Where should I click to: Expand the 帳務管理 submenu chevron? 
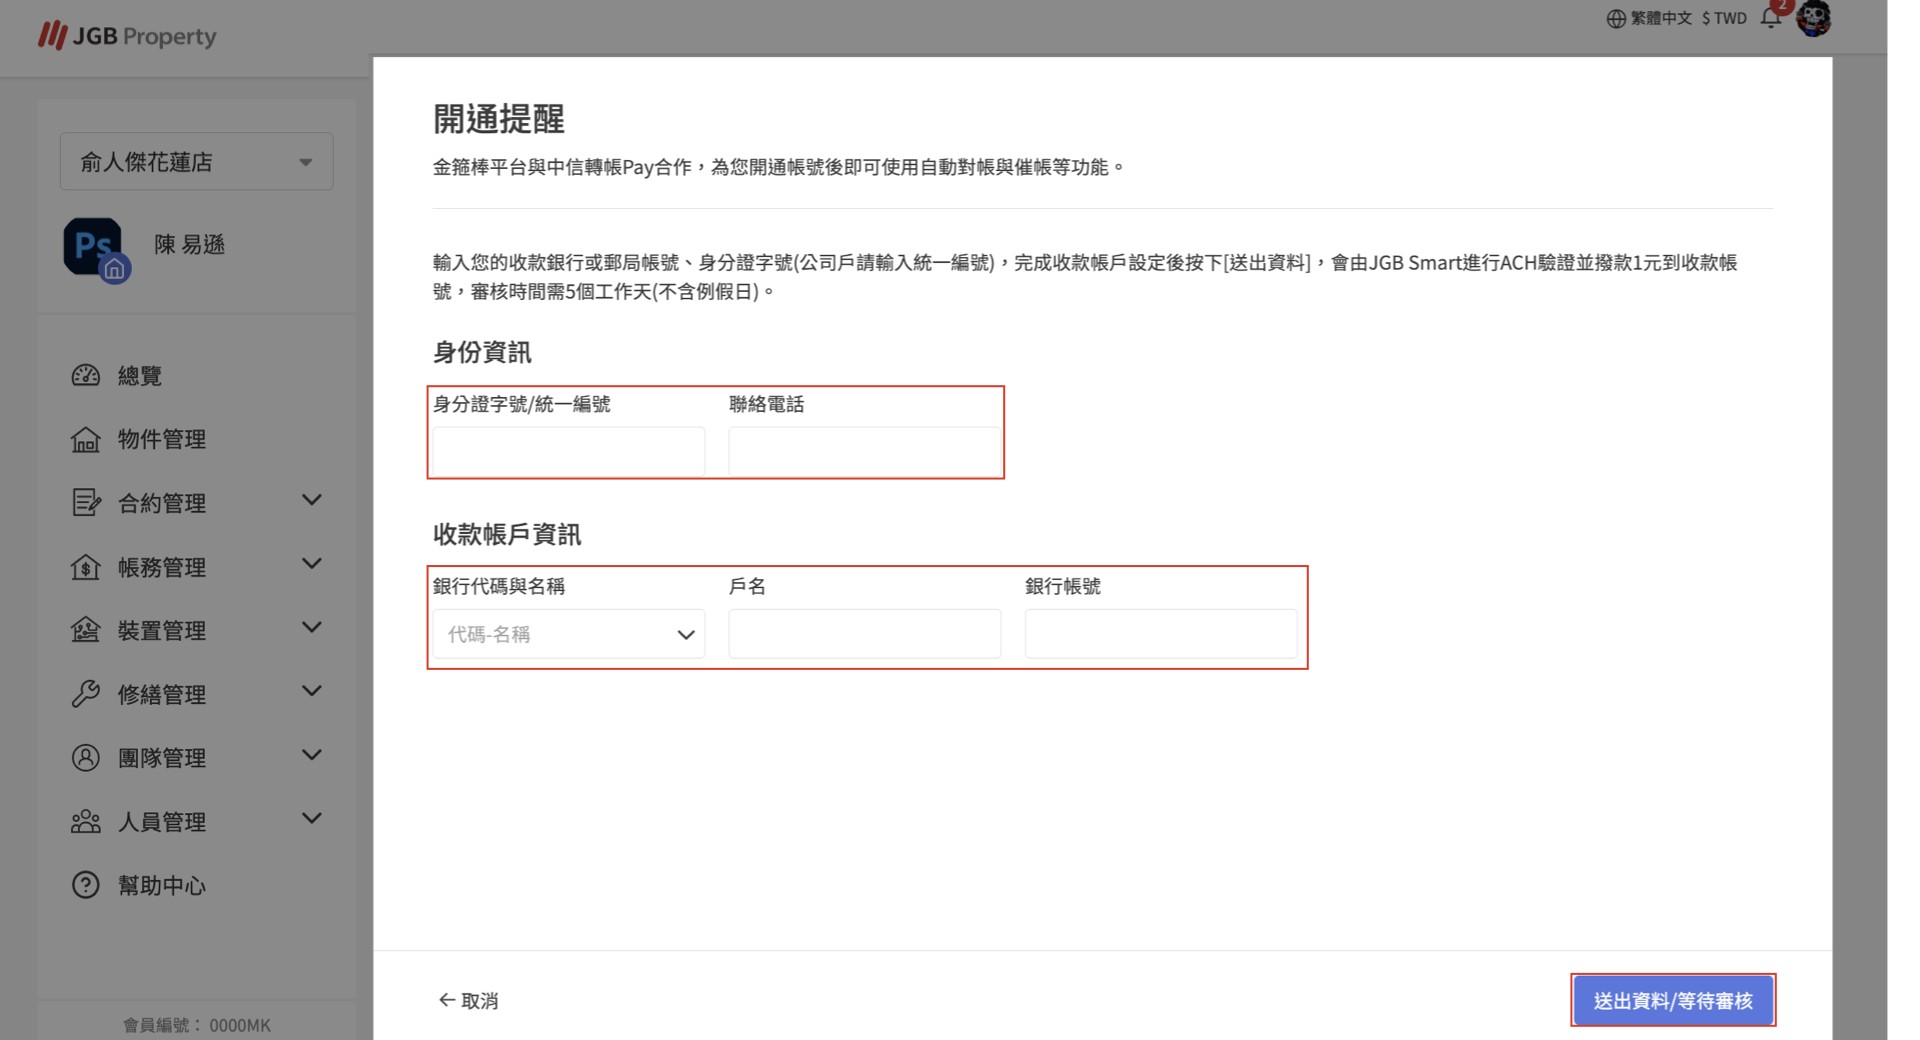coord(312,564)
